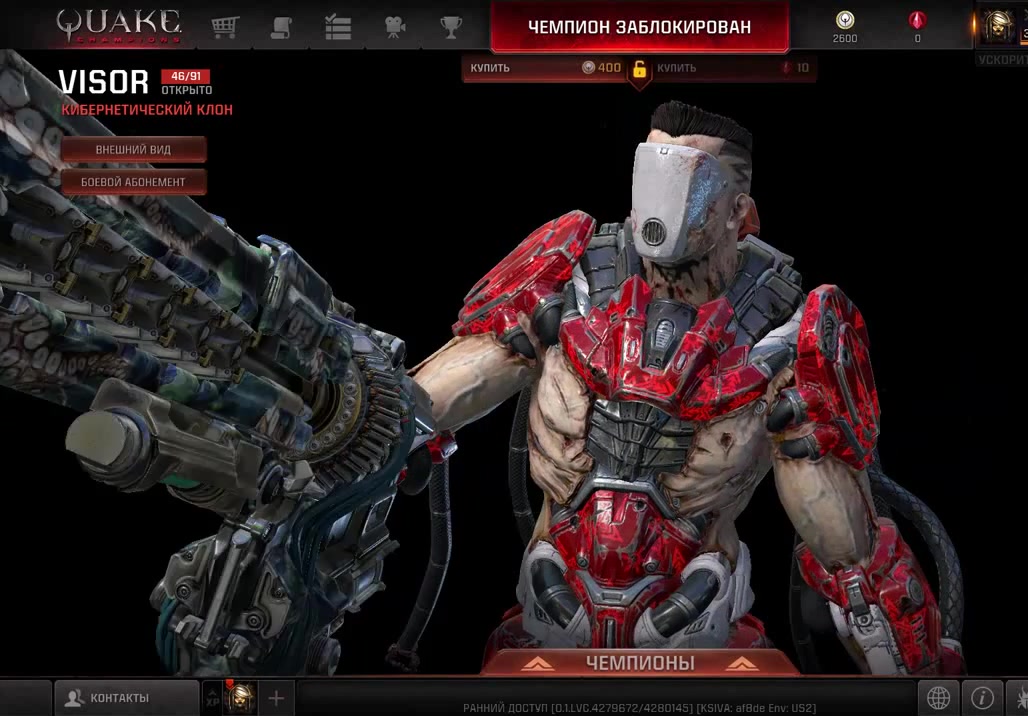Click the platinum currency balance 2600
1028x716 pixels.
[x=845, y=26]
